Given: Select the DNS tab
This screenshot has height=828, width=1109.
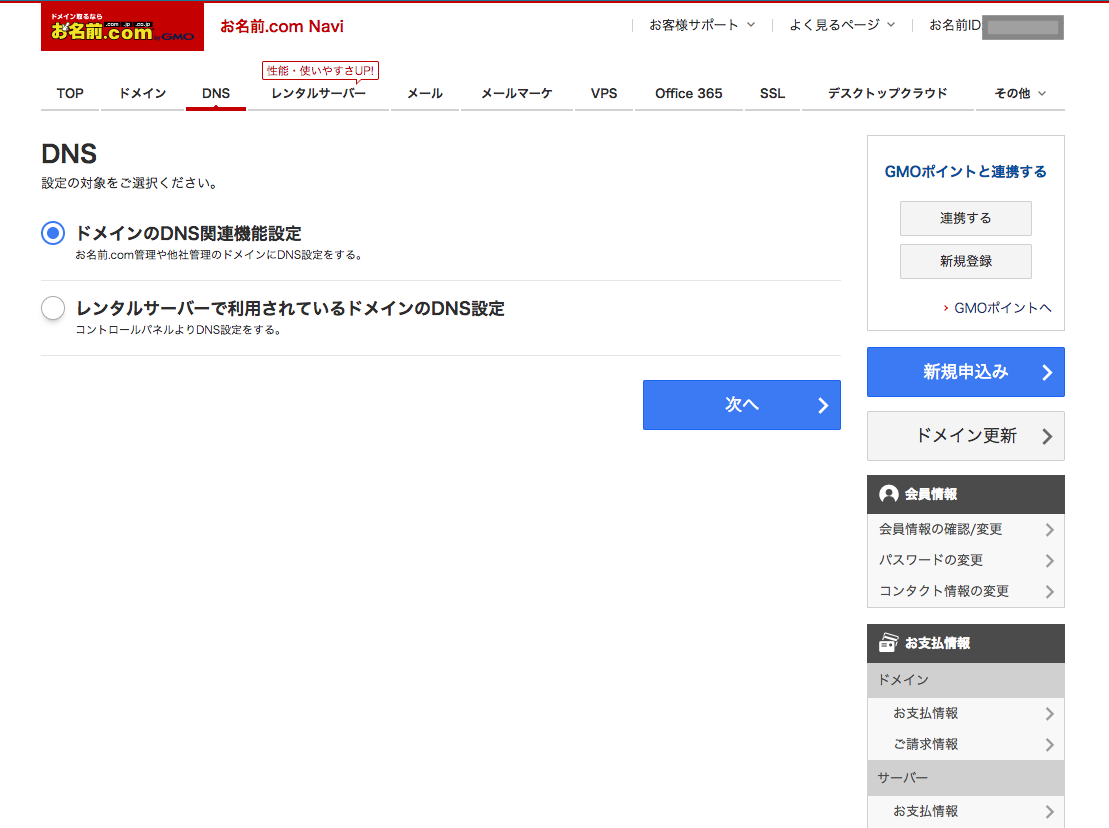Looking at the screenshot, I should coord(216,93).
